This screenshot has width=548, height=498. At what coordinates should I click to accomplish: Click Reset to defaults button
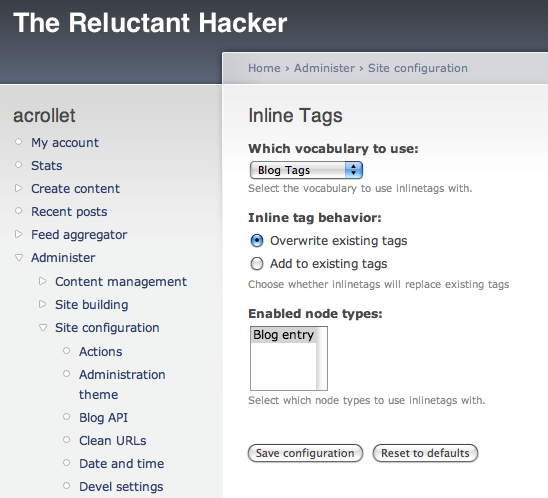click(425, 453)
